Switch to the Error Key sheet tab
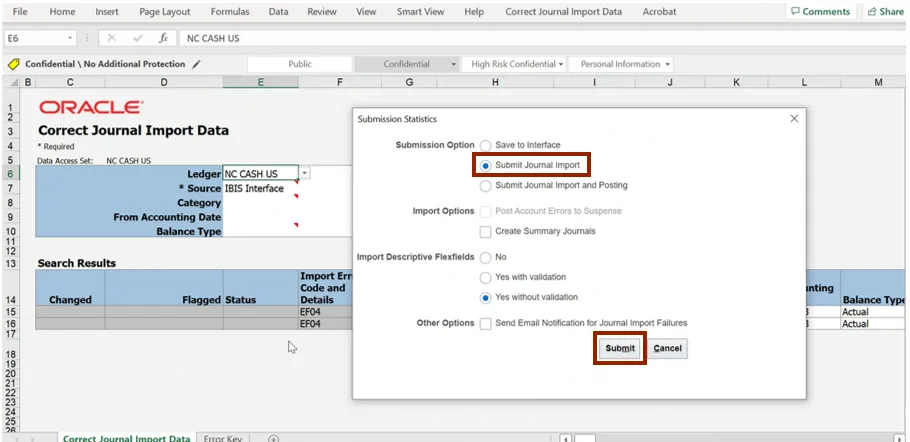910x442 pixels. 222,438
